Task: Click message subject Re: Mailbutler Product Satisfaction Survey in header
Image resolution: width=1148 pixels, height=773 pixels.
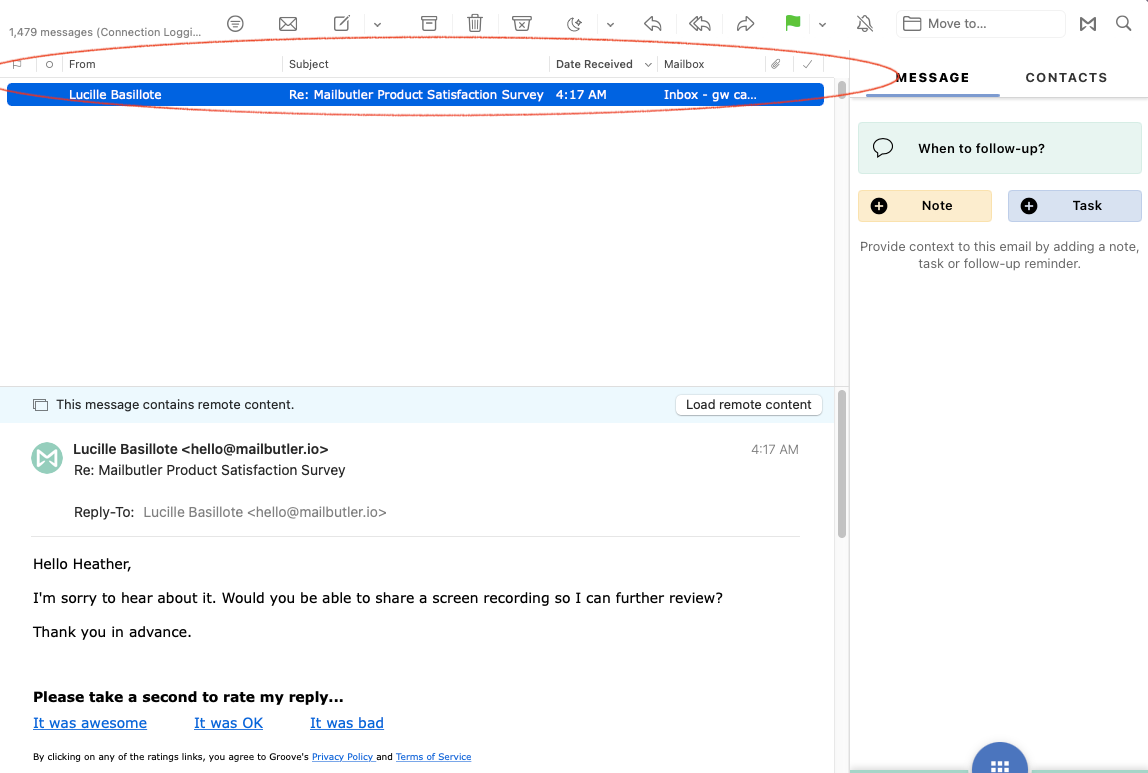Action: tap(209, 470)
